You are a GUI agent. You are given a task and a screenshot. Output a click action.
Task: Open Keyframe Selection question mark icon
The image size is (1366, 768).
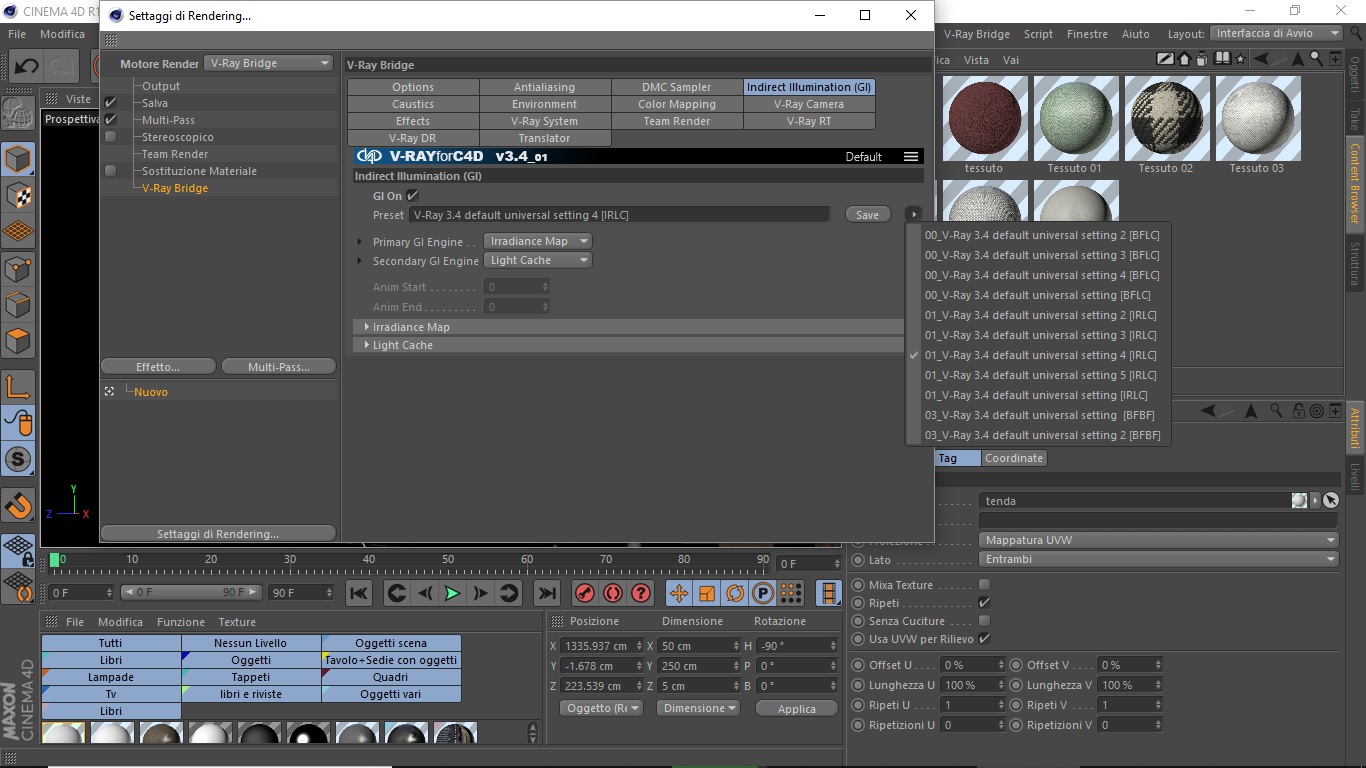[x=641, y=593]
